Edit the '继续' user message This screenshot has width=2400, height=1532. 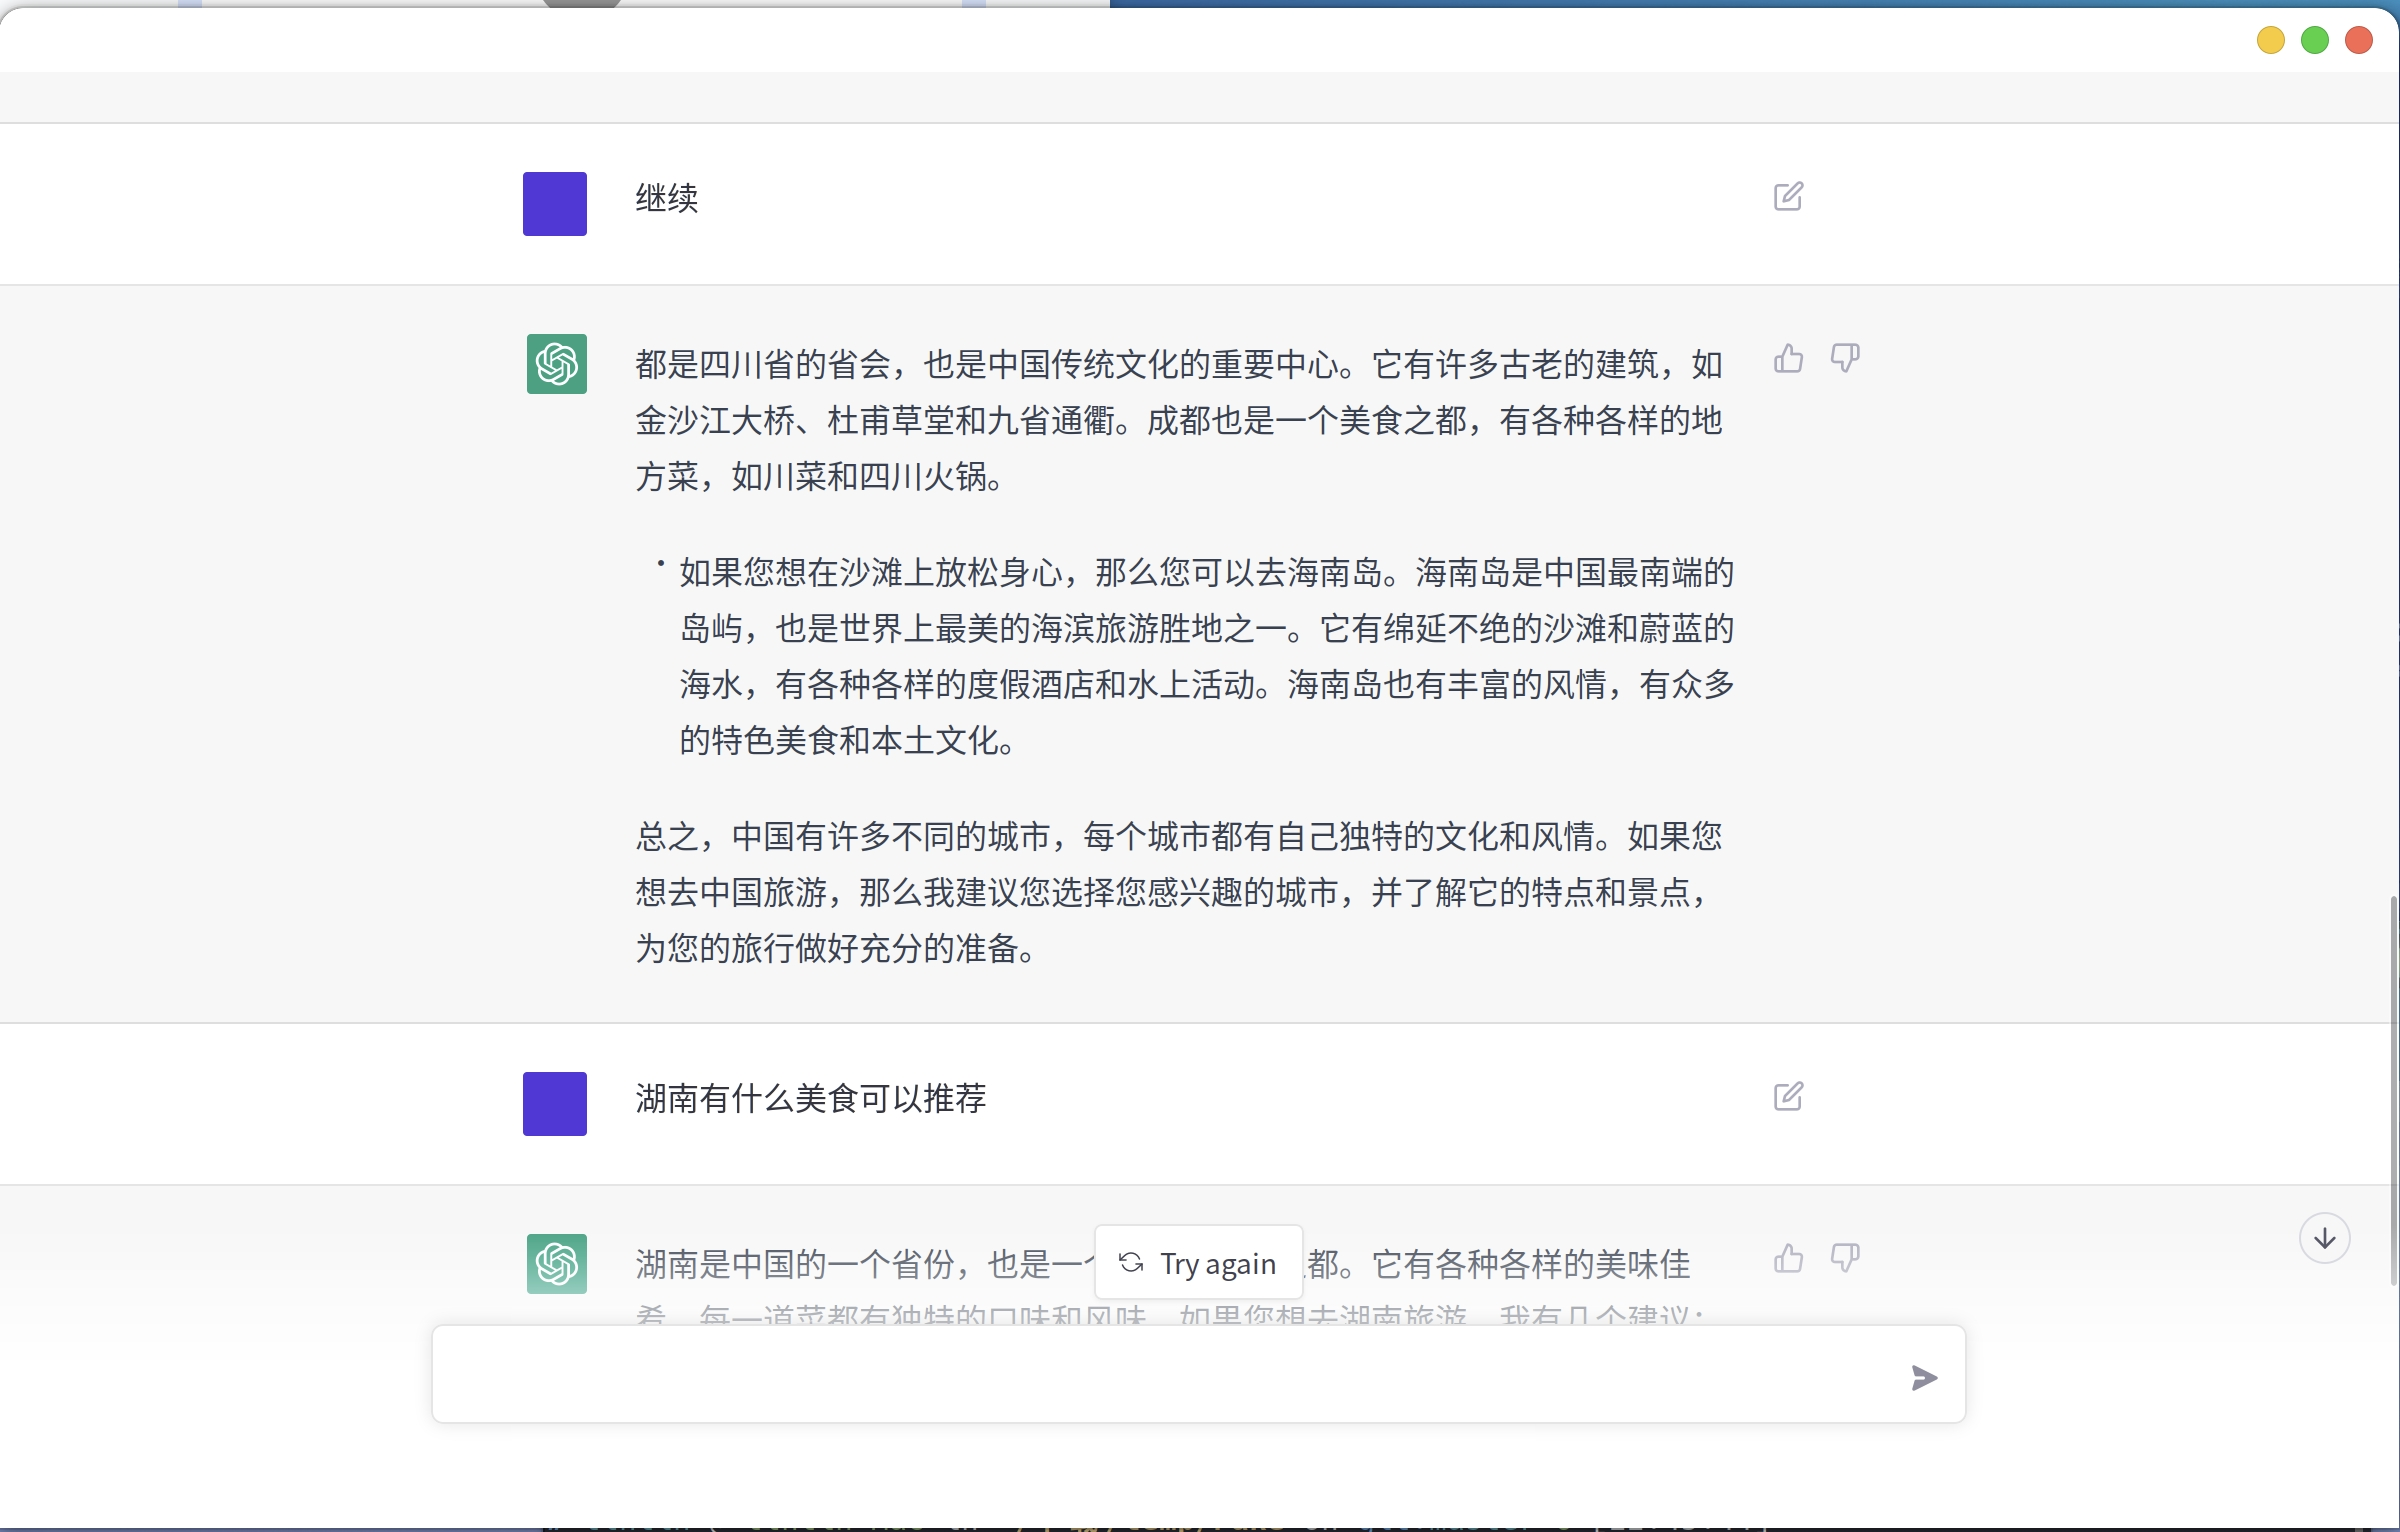(x=1788, y=197)
